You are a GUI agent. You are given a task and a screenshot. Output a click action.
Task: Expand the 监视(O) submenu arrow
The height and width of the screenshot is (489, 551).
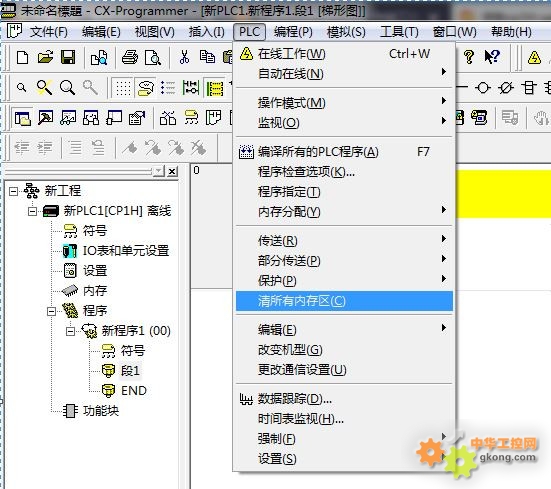tap(444, 121)
